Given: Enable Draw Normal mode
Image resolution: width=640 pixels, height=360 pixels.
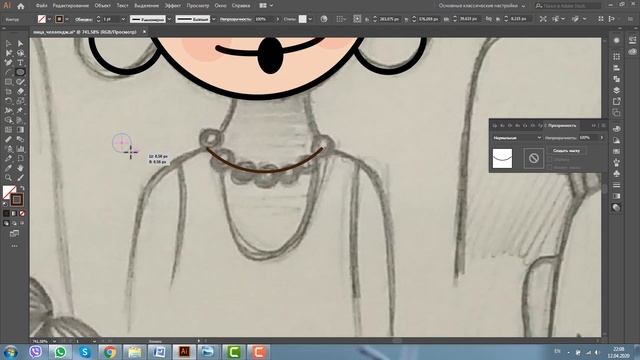Looking at the screenshot, I should [6, 223].
